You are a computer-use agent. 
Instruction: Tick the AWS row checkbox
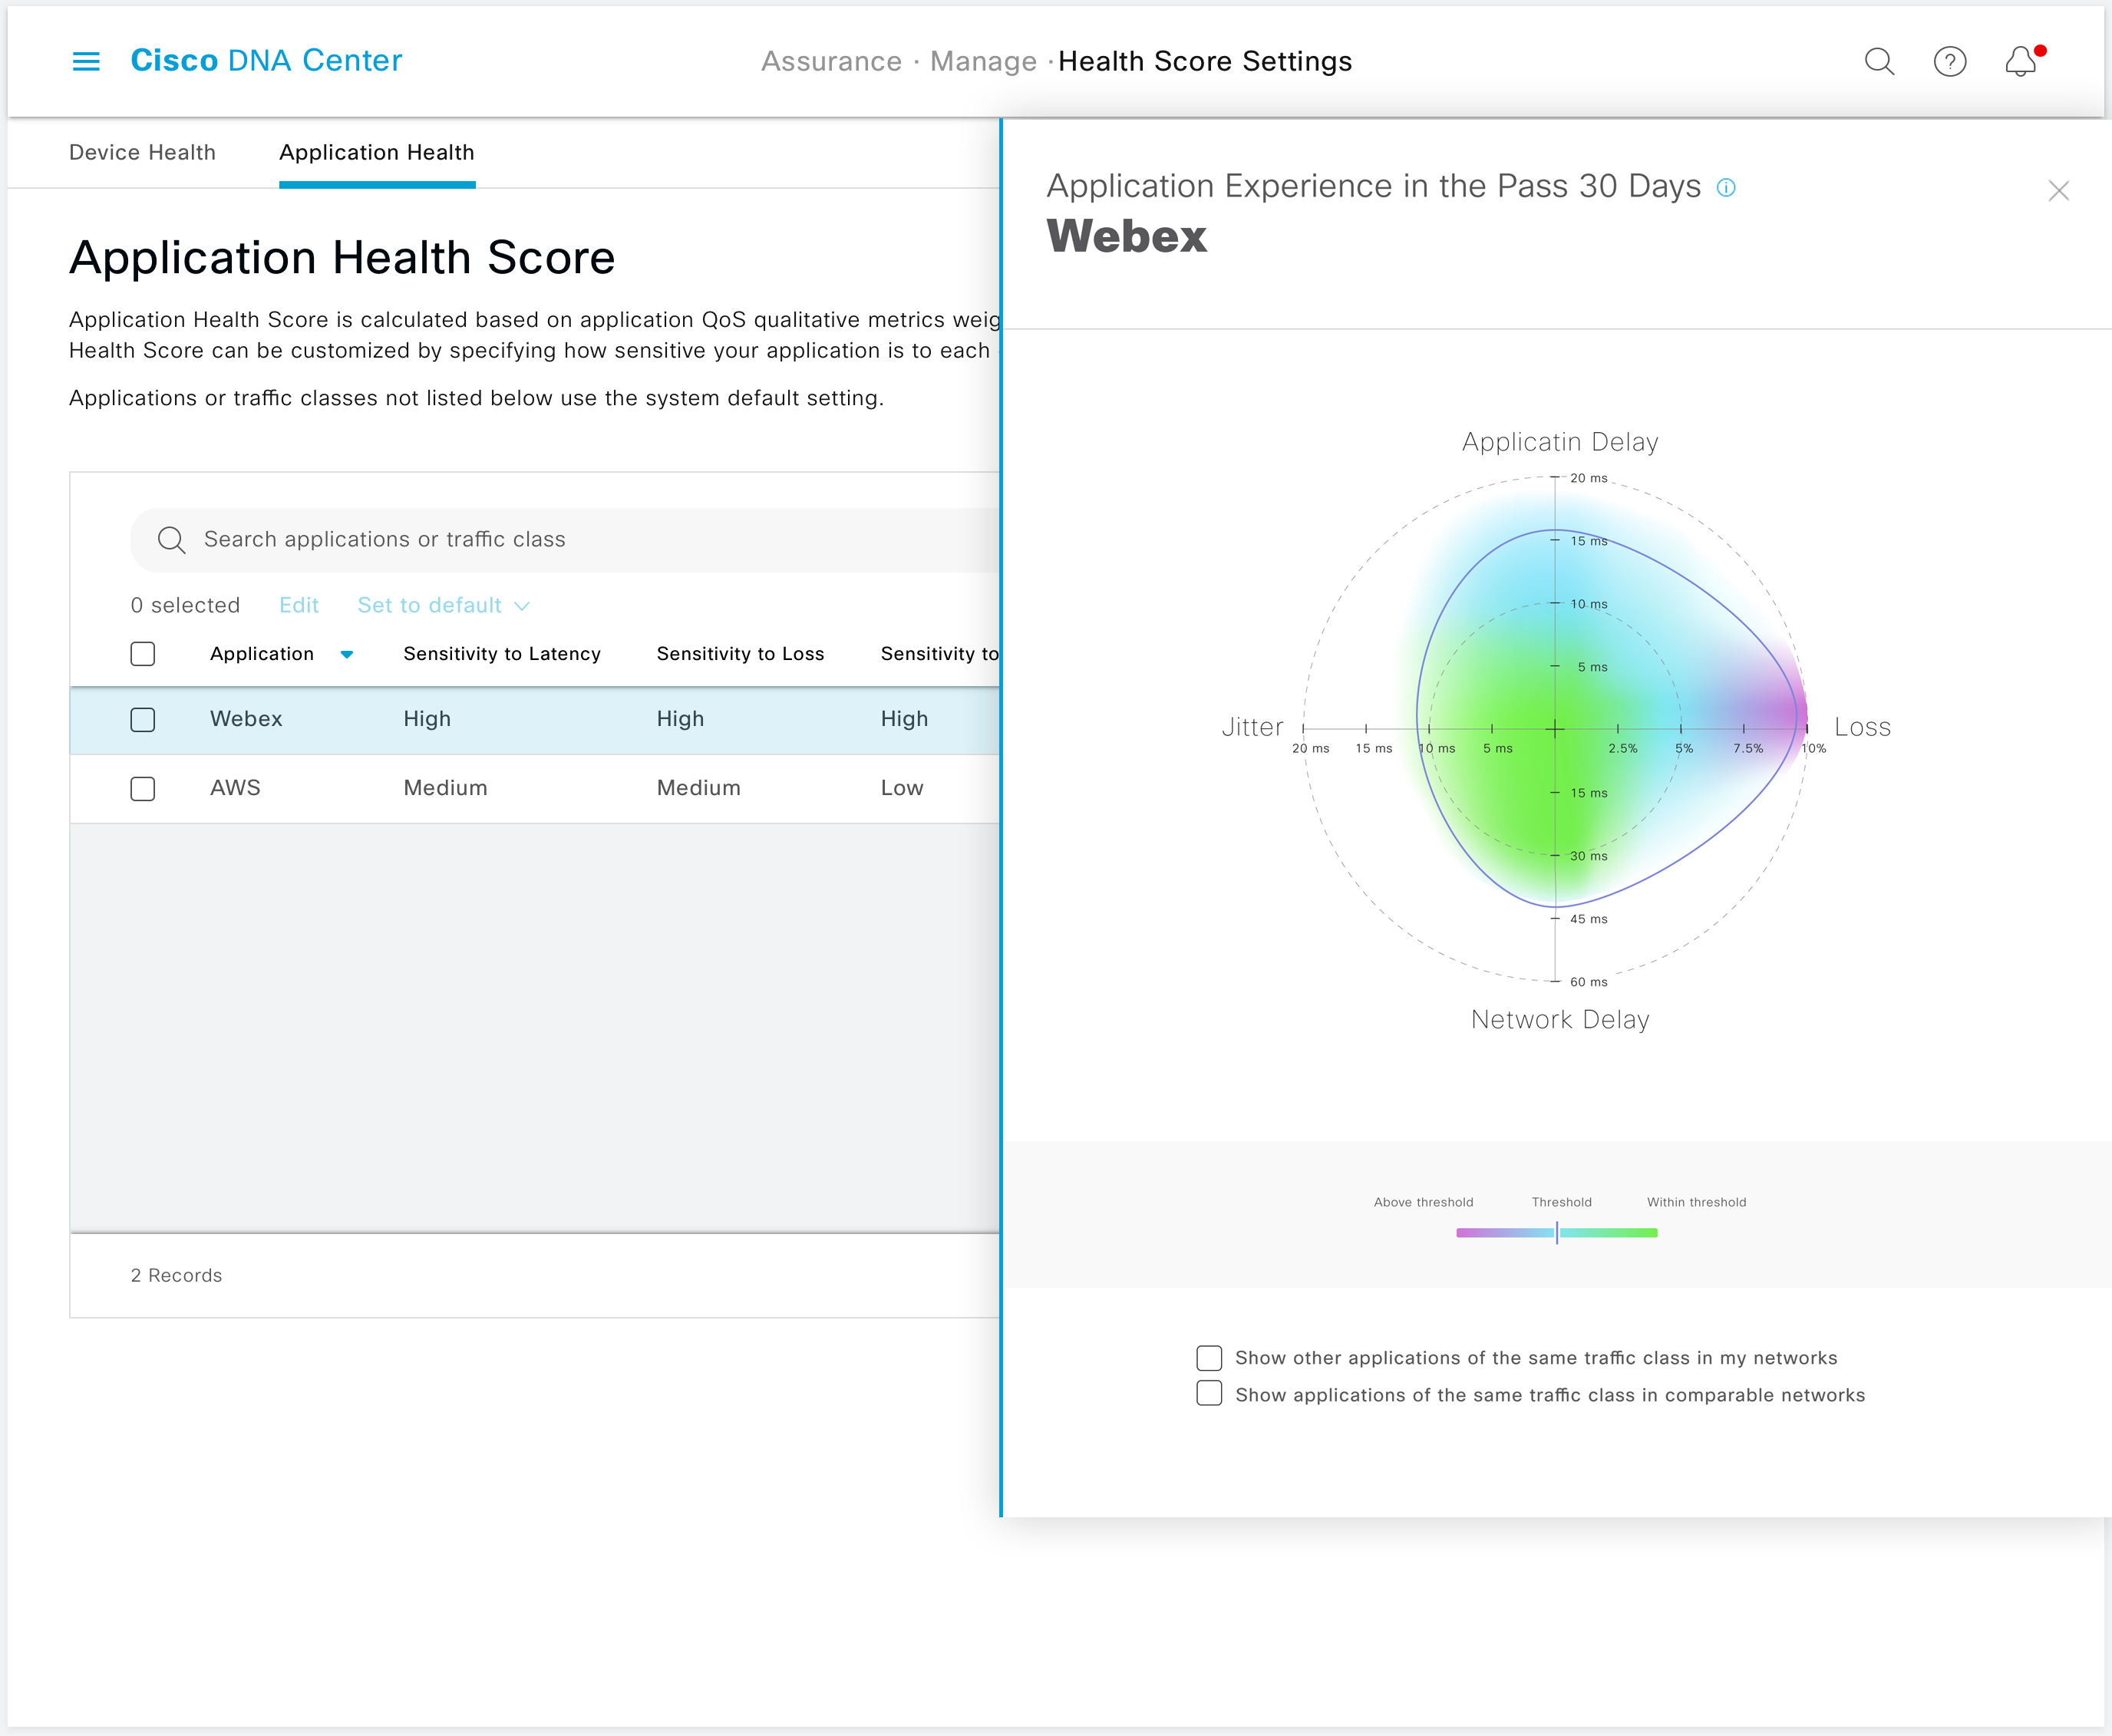(x=143, y=788)
